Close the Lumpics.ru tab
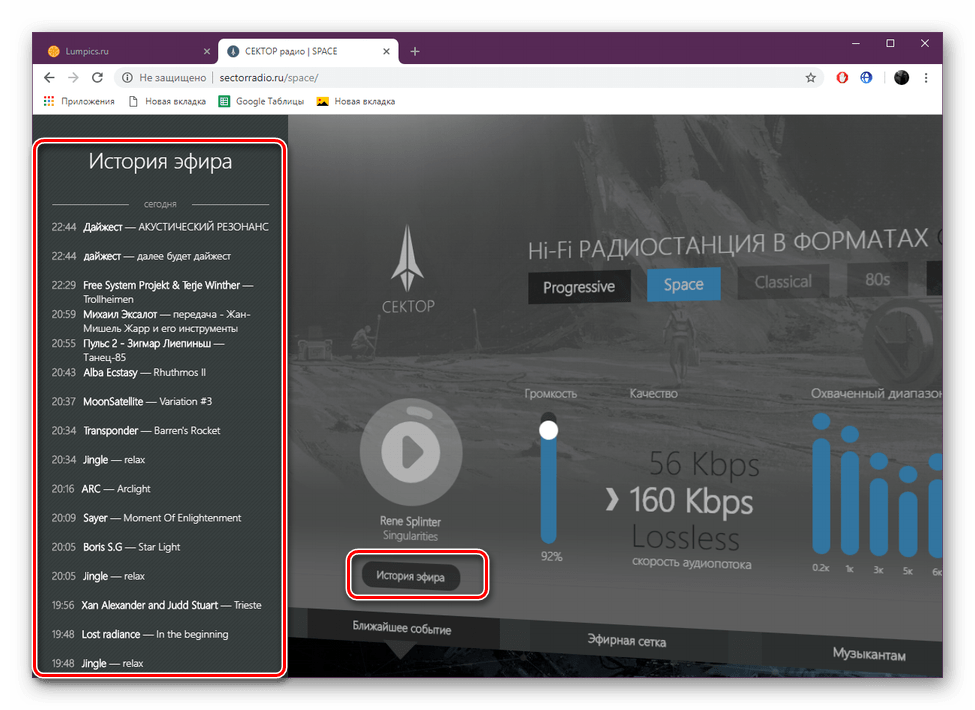Screen dimensions: 975x710 pos(206,52)
